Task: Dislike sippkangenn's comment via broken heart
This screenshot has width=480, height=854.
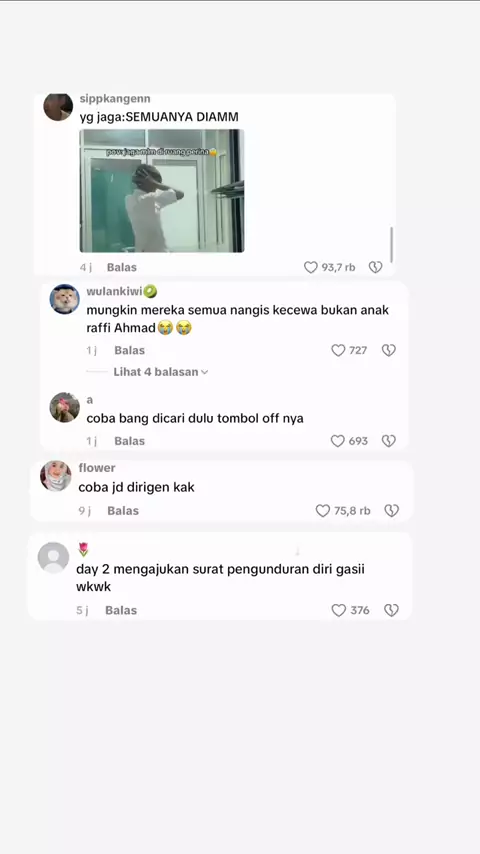Action: [x=375, y=267]
